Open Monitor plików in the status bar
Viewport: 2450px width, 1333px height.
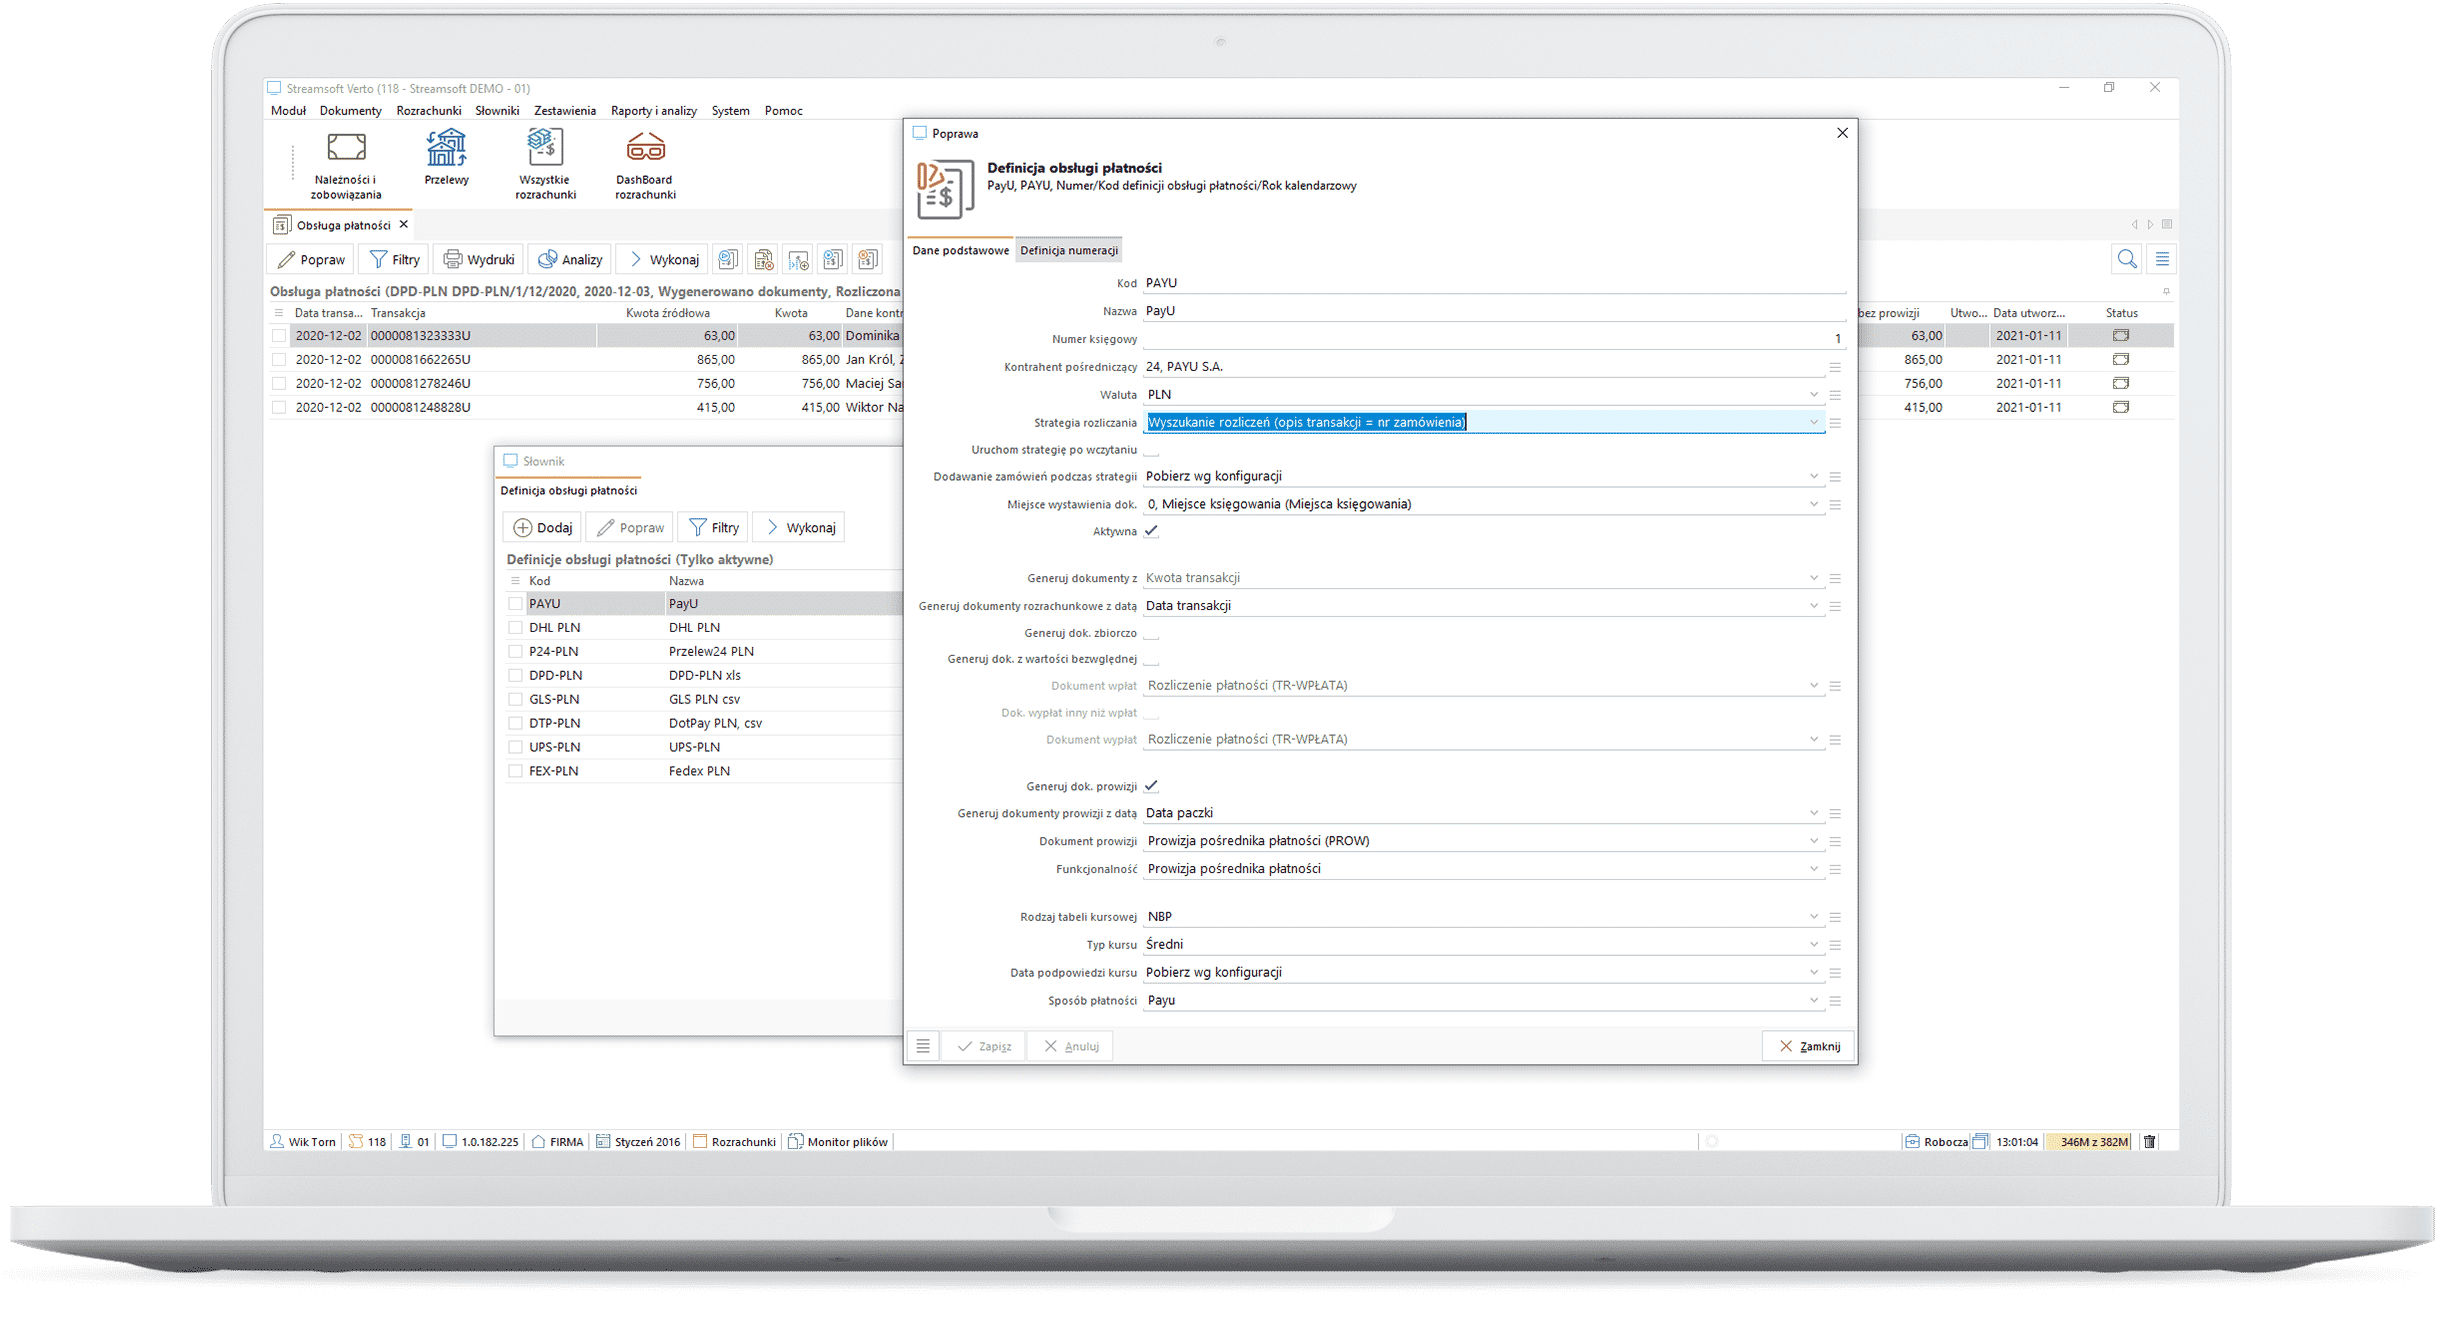(838, 1142)
